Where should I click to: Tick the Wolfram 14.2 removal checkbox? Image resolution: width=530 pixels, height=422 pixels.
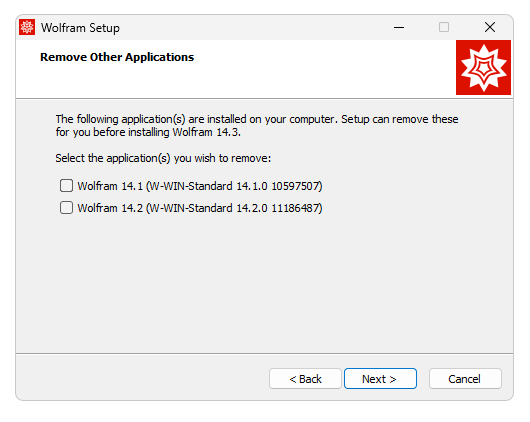point(66,208)
